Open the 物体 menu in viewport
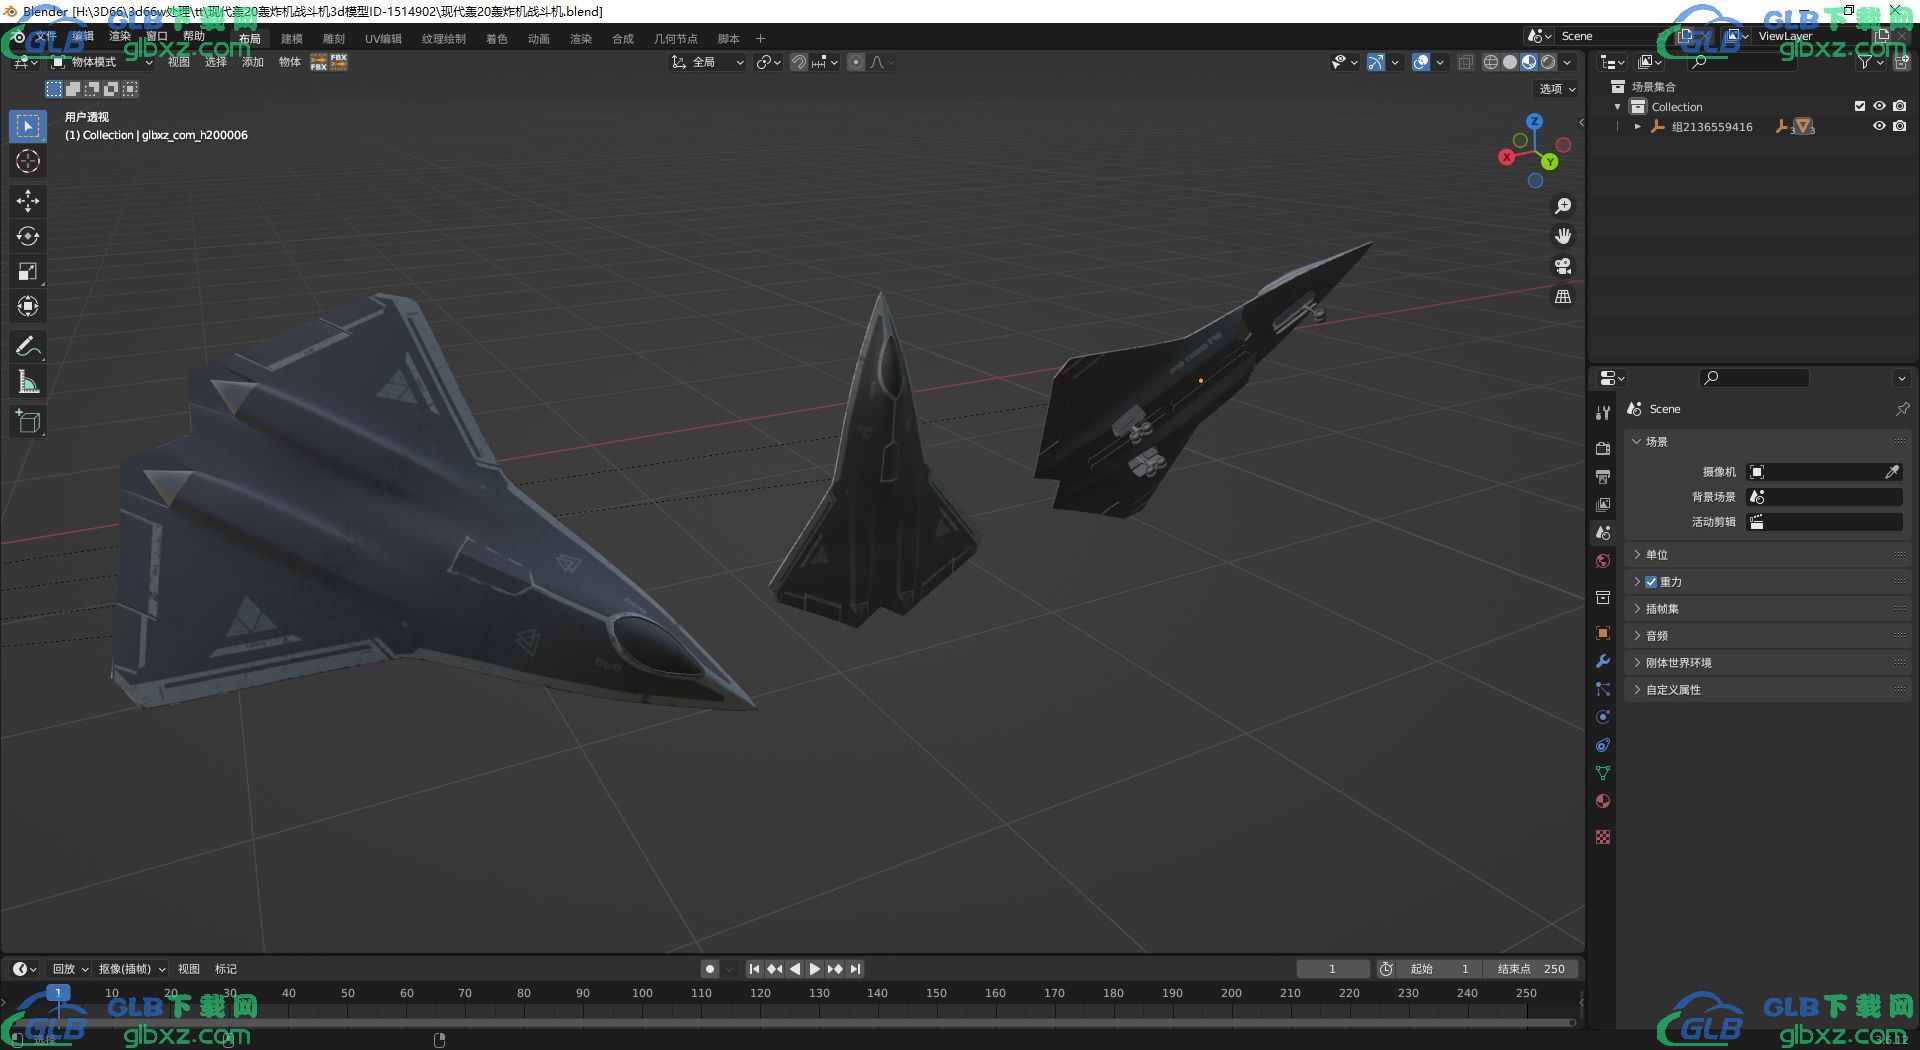This screenshot has width=1920, height=1050. 290,62
